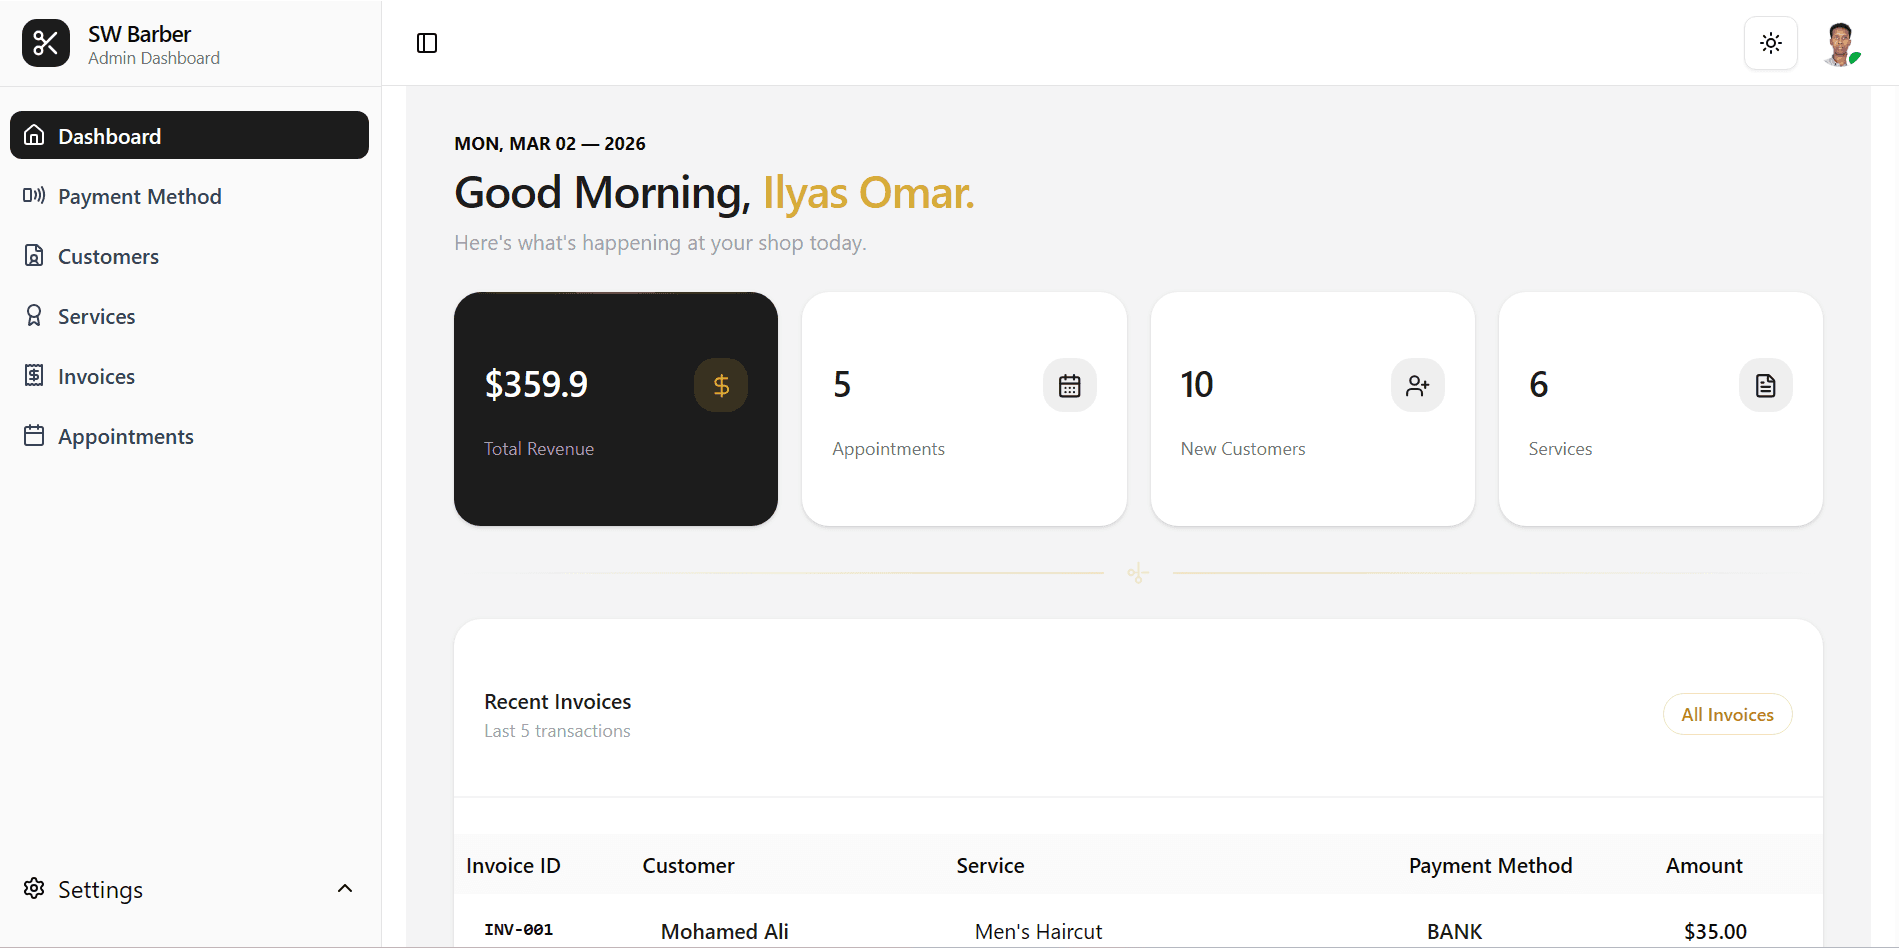
Task: Click the new customers count 10
Action: (1197, 384)
